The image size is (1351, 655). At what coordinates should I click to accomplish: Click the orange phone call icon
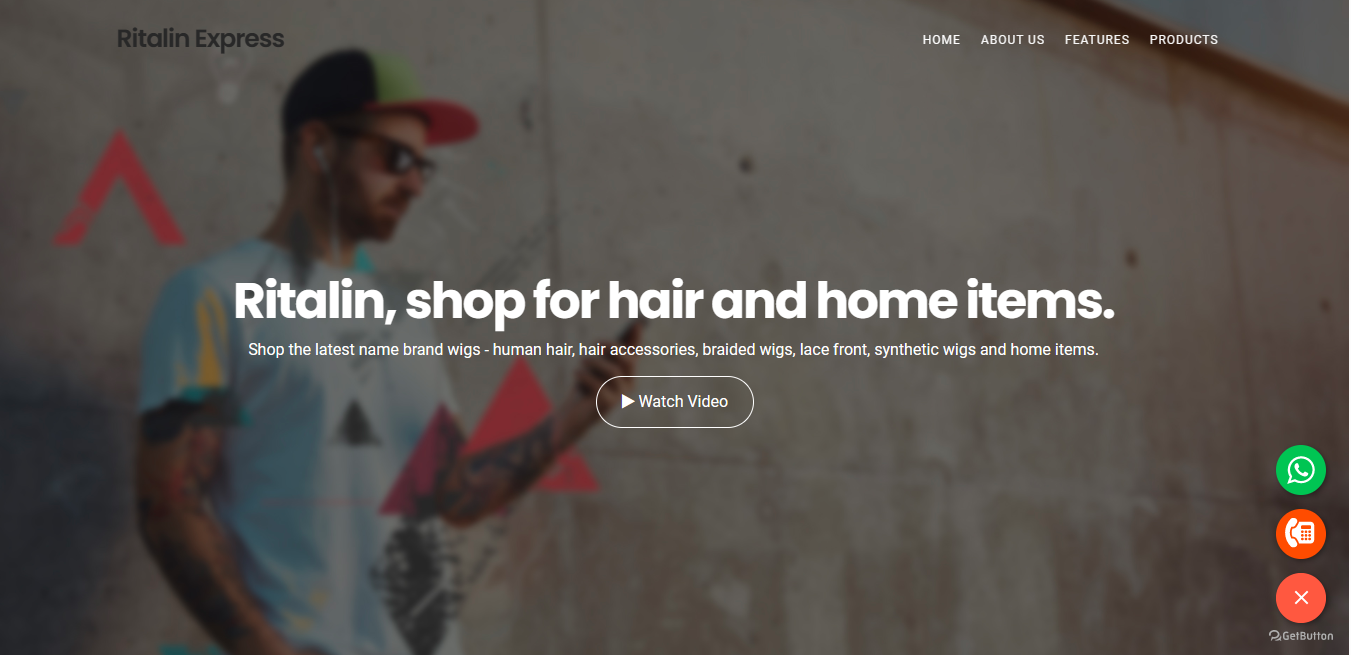[x=1300, y=534]
